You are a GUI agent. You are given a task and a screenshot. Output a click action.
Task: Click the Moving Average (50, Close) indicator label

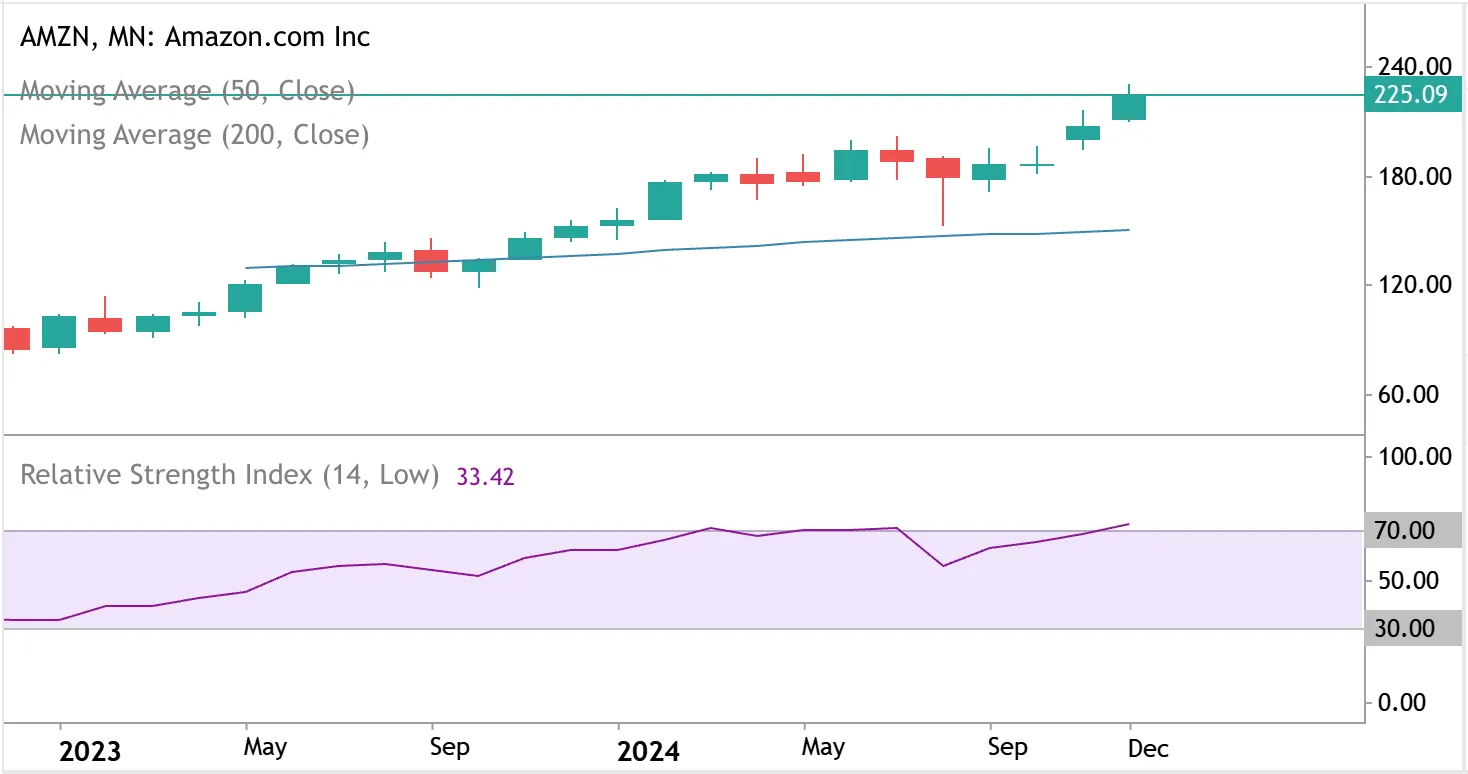[x=186, y=91]
